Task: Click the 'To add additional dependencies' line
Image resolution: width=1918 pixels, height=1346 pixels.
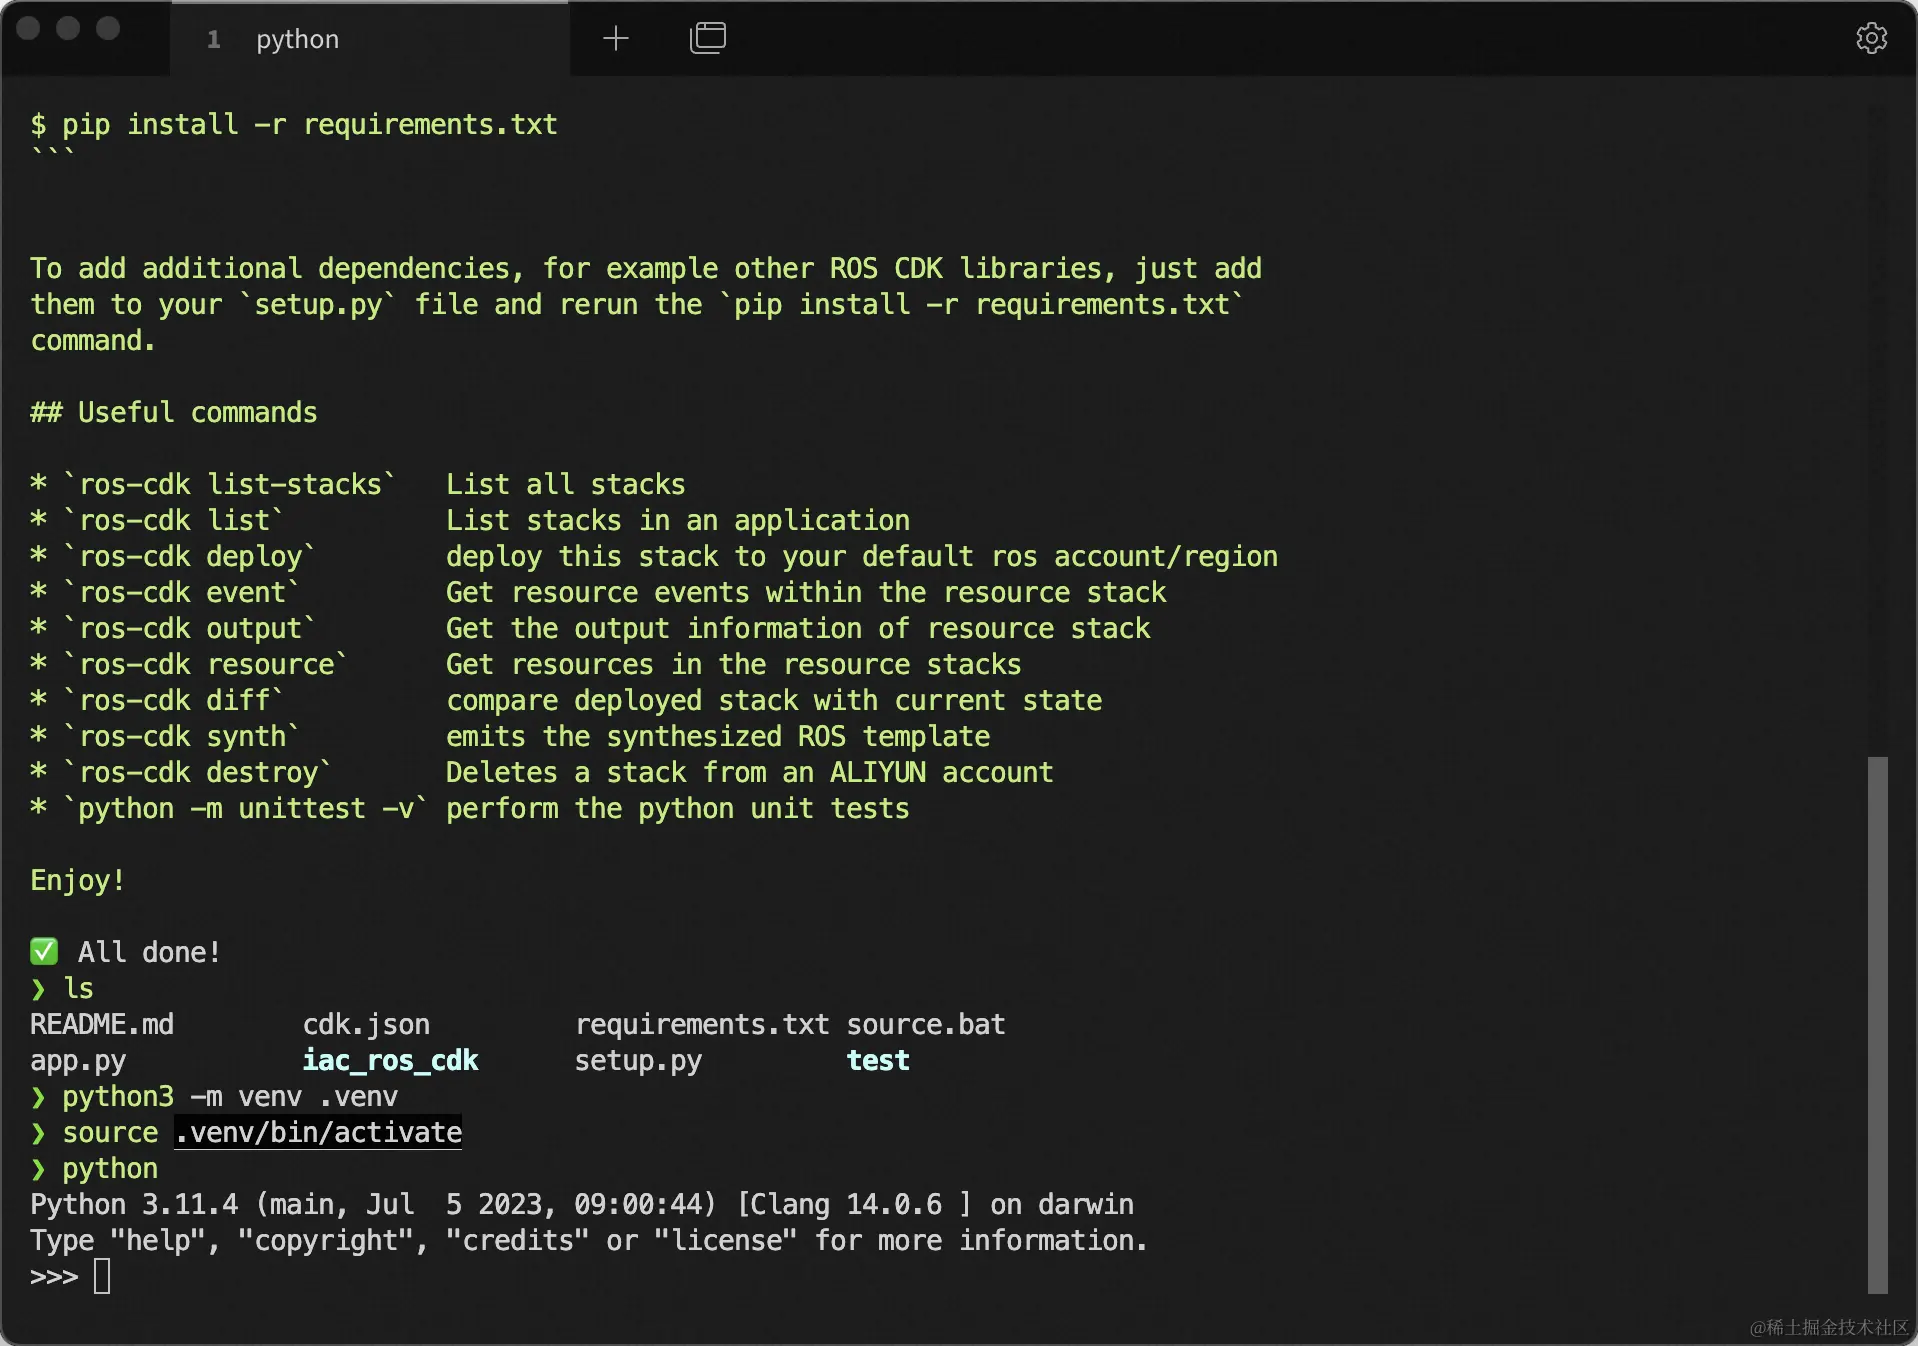Action: click(646, 269)
